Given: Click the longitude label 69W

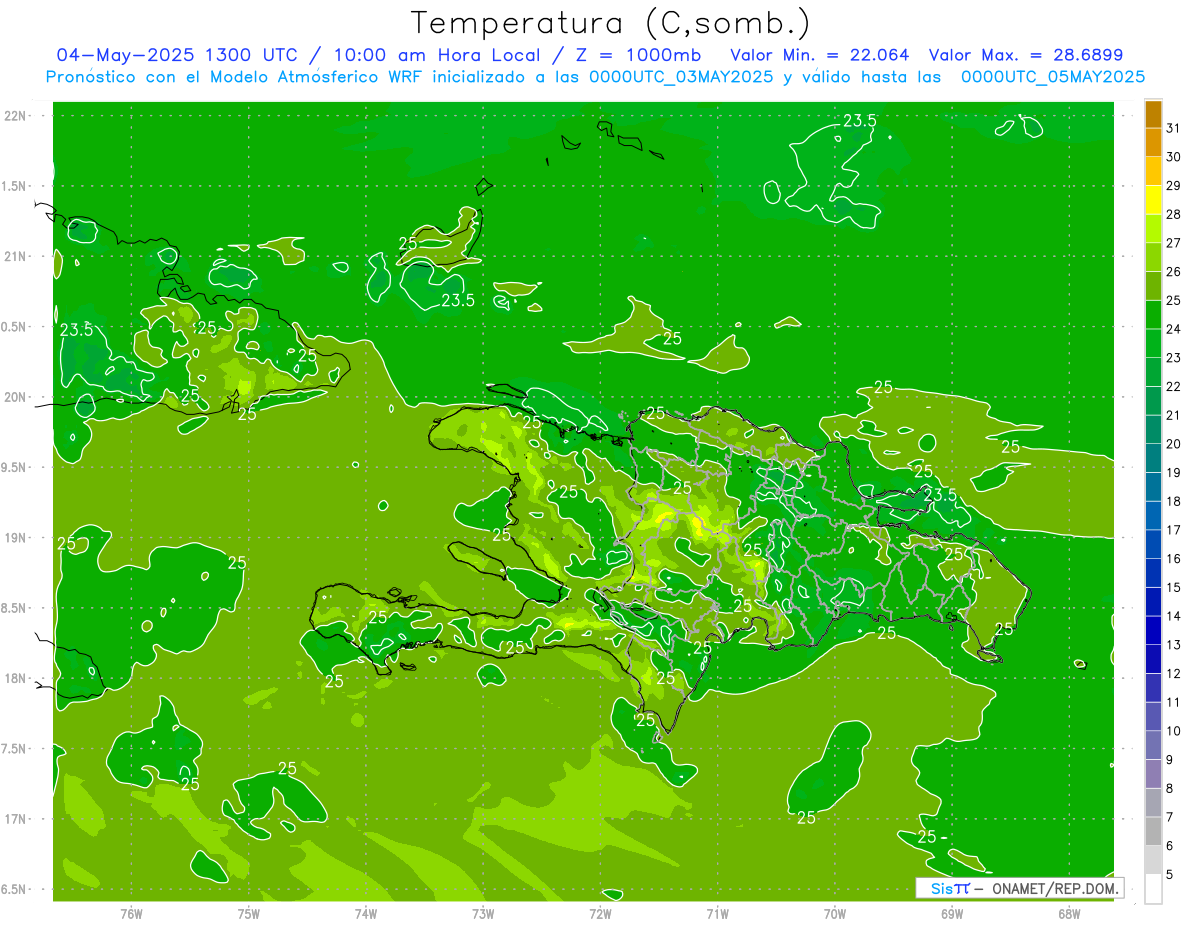Looking at the screenshot, I should pos(952,914).
